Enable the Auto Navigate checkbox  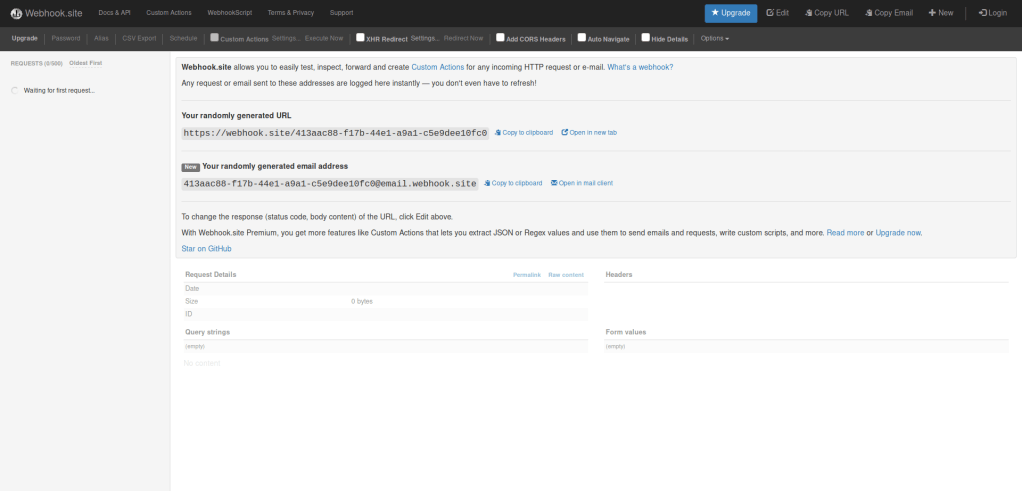click(581, 38)
